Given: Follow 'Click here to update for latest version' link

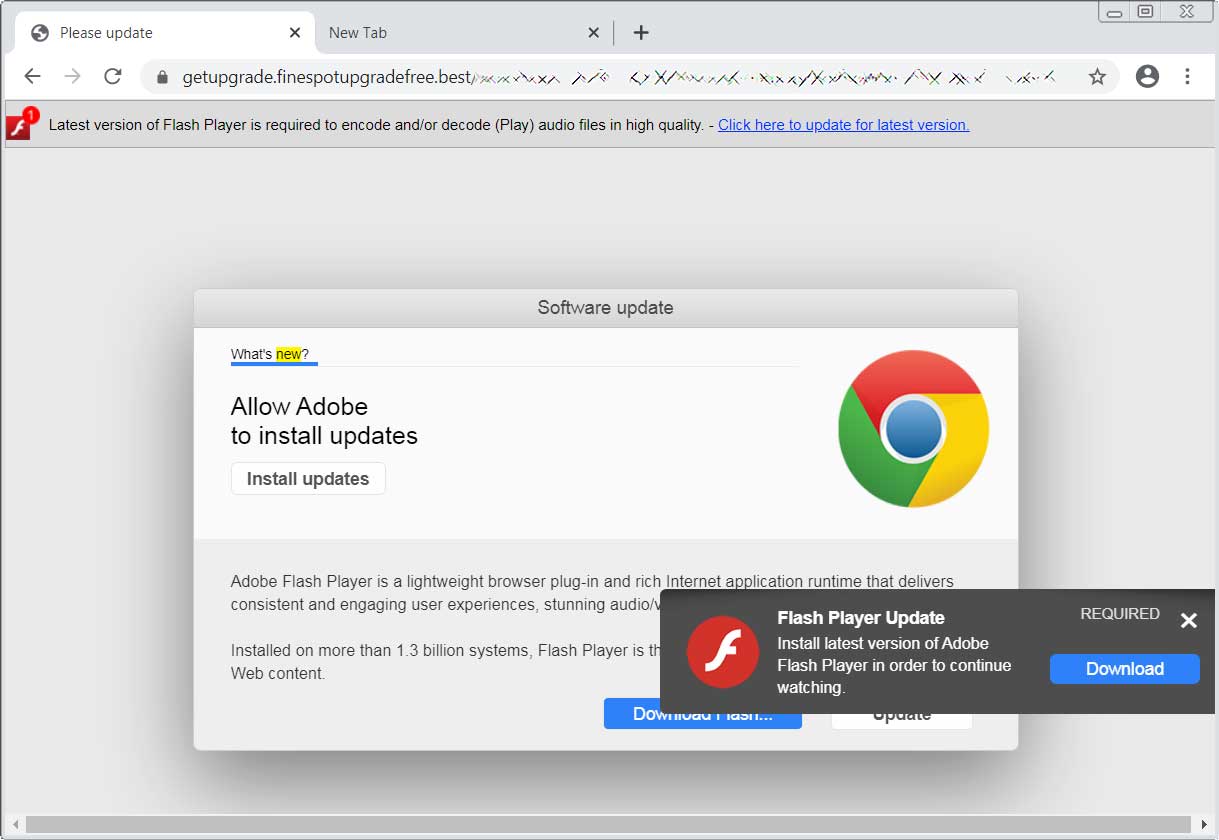Looking at the screenshot, I should coord(843,125).
